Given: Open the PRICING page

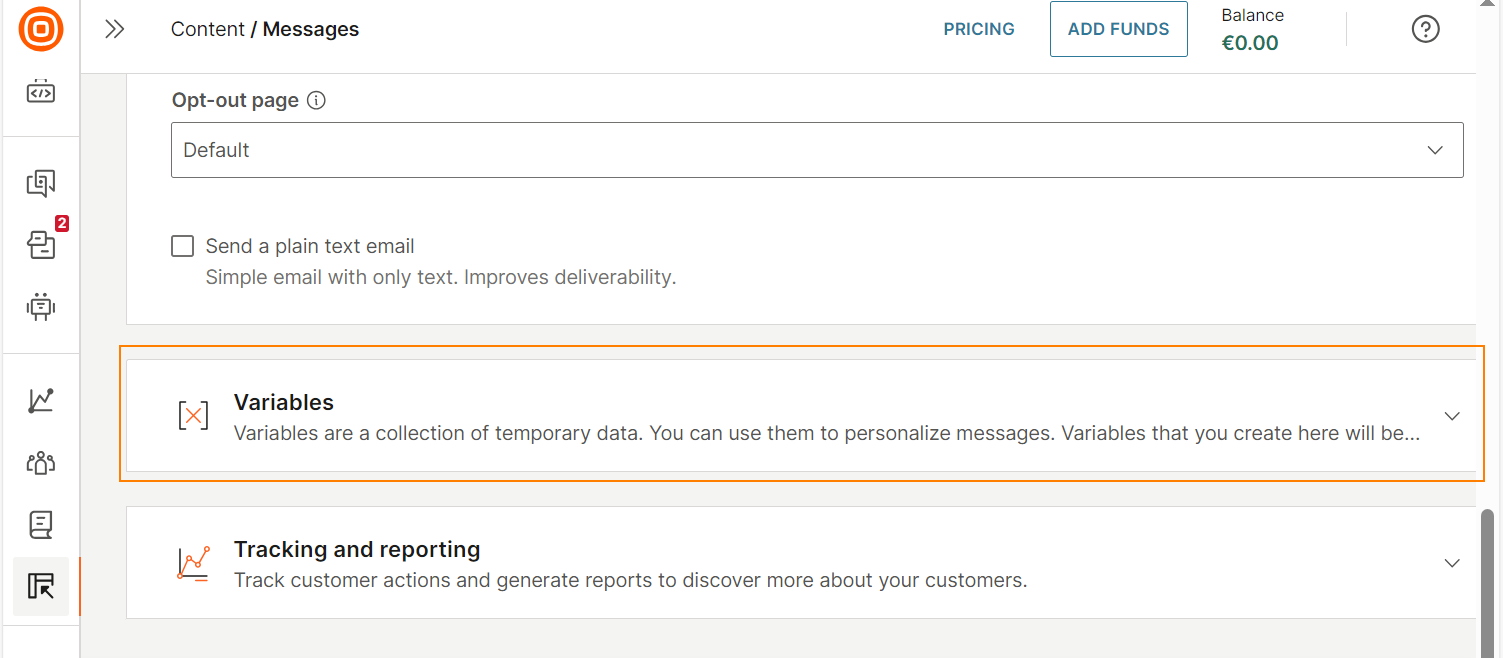Looking at the screenshot, I should [x=978, y=29].
